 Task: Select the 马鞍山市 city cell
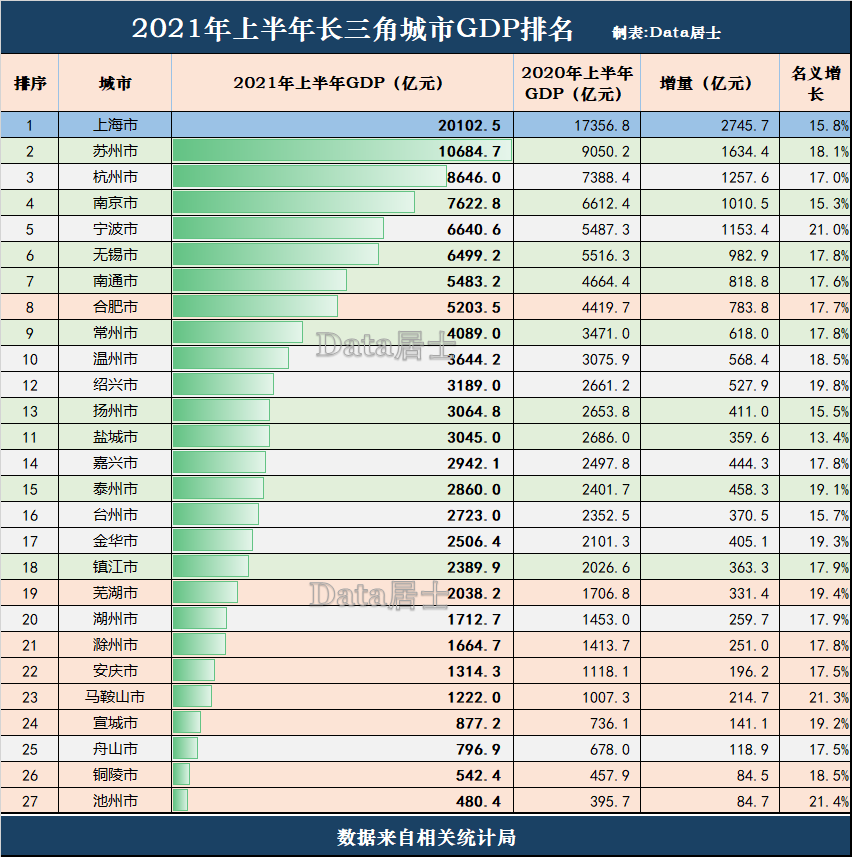pyautogui.click(x=115, y=697)
